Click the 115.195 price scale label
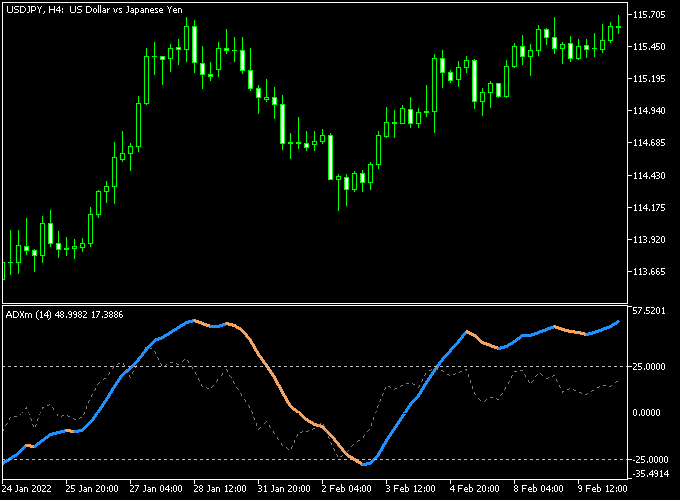The width and height of the screenshot is (680, 500). coord(649,78)
